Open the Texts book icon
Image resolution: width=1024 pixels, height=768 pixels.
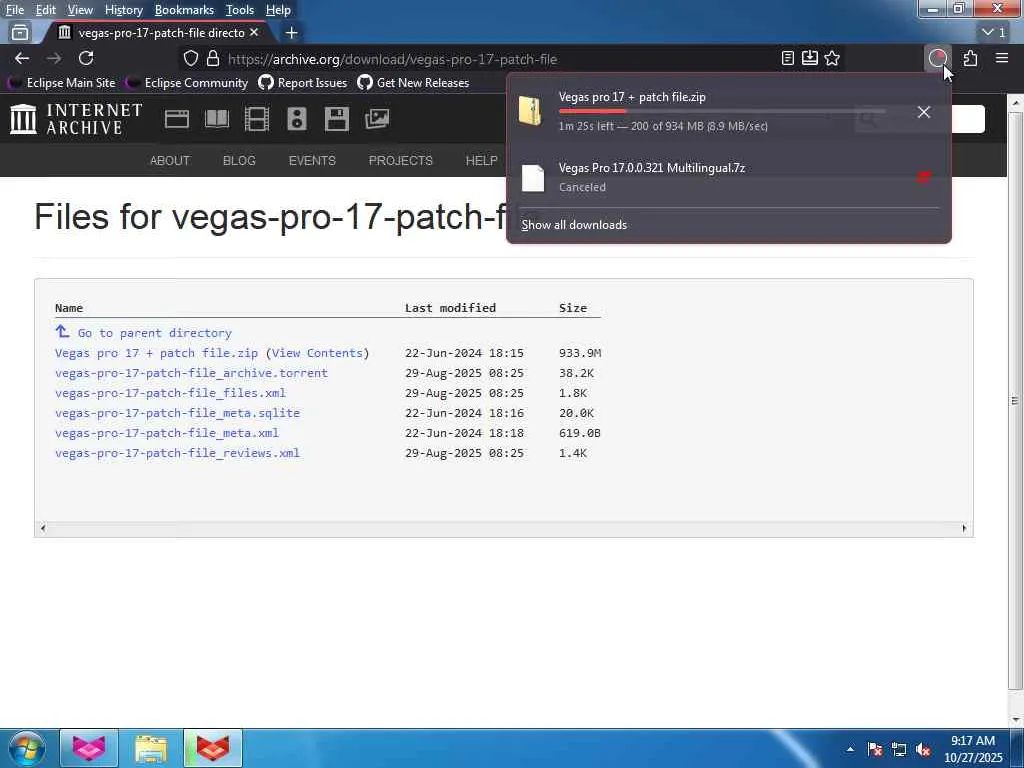tap(217, 119)
